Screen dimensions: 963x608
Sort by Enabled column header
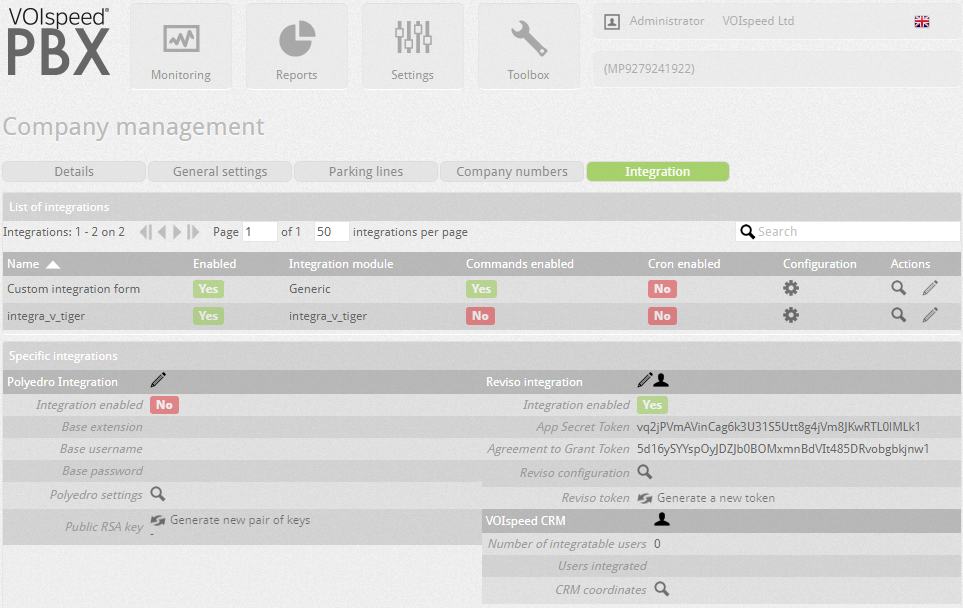(x=214, y=264)
